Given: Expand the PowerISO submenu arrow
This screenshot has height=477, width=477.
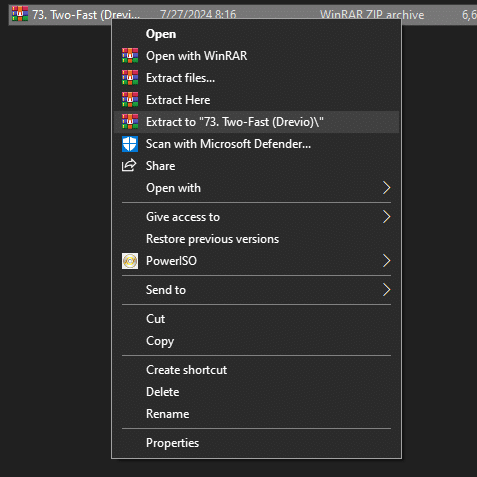Looking at the screenshot, I should tap(386, 261).
